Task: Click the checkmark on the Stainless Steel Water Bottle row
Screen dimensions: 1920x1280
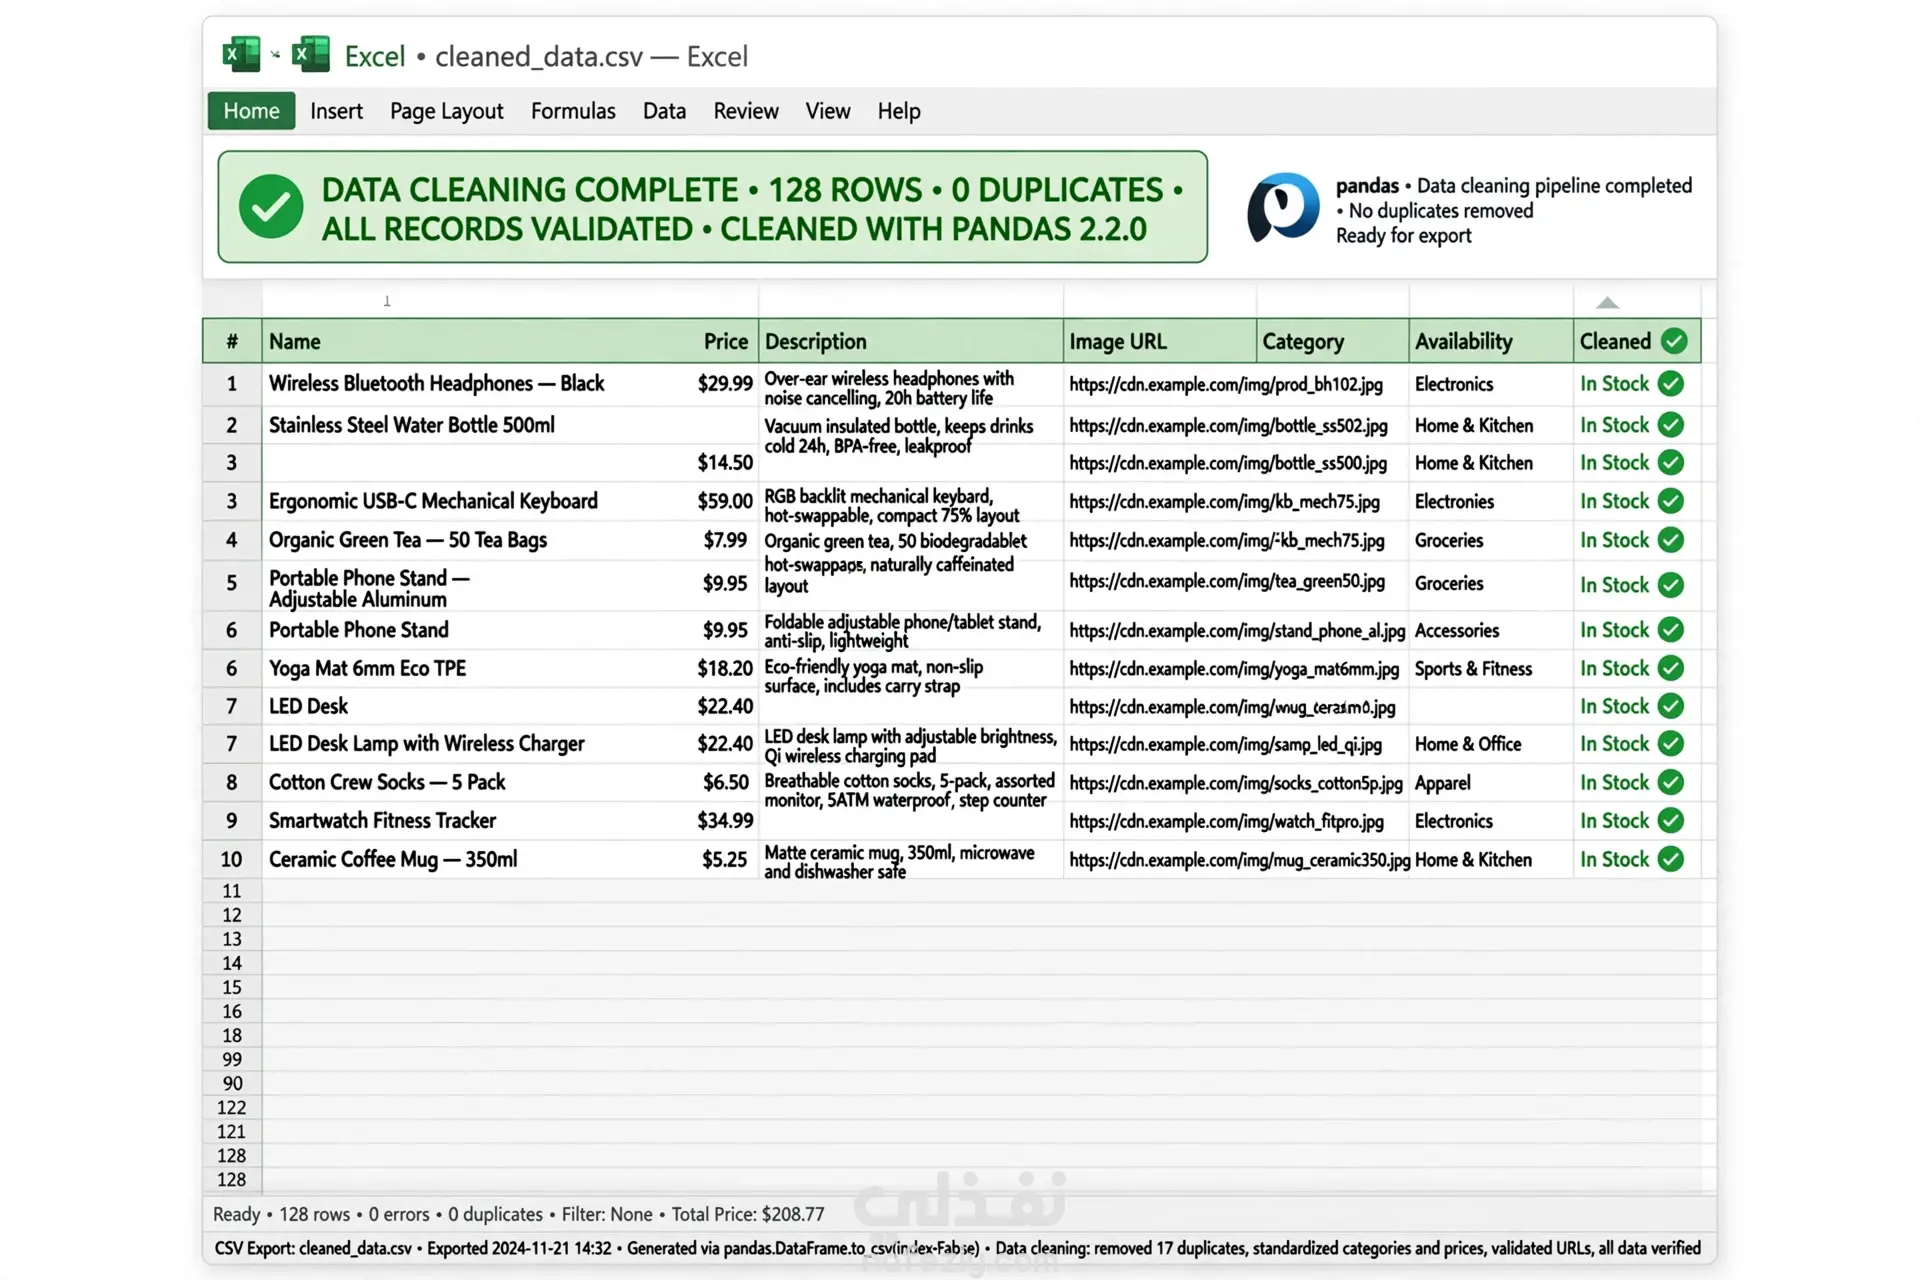Action: point(1671,425)
